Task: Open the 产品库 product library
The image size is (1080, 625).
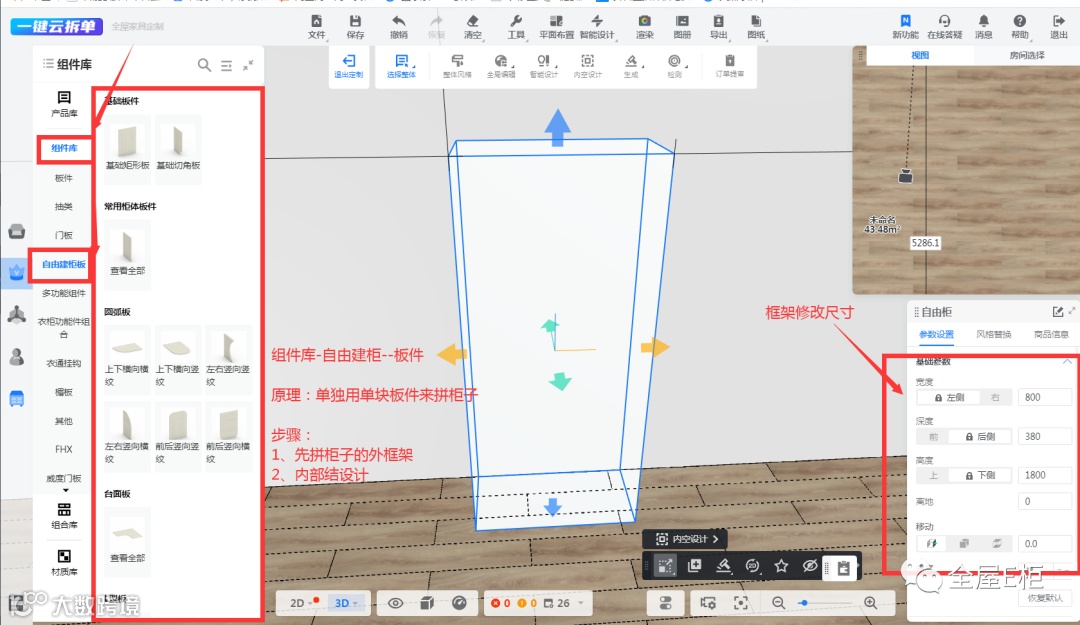Action: pyautogui.click(x=64, y=104)
